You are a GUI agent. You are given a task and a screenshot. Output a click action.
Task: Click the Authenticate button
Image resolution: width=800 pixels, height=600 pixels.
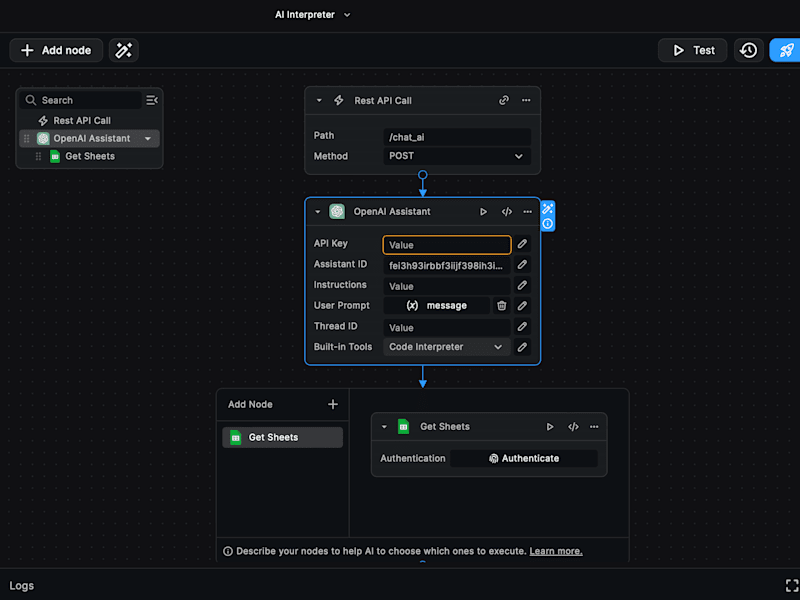click(x=524, y=458)
